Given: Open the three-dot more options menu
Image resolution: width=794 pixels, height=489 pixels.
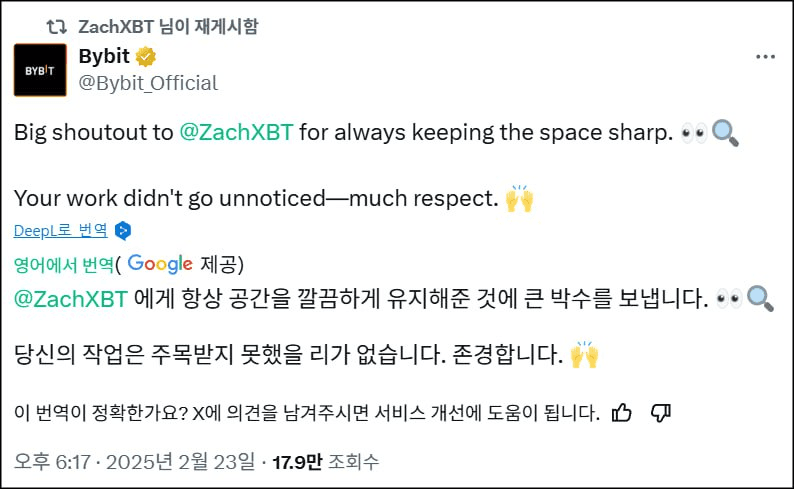Looking at the screenshot, I should point(765,57).
